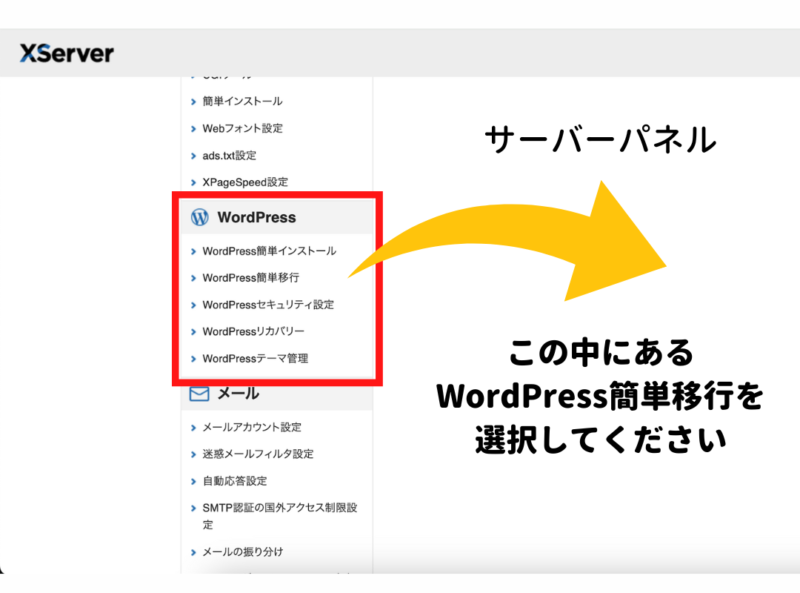The width and height of the screenshot is (800, 593).
Task: Click chevron beside メールの振り分け
Action: point(193,553)
